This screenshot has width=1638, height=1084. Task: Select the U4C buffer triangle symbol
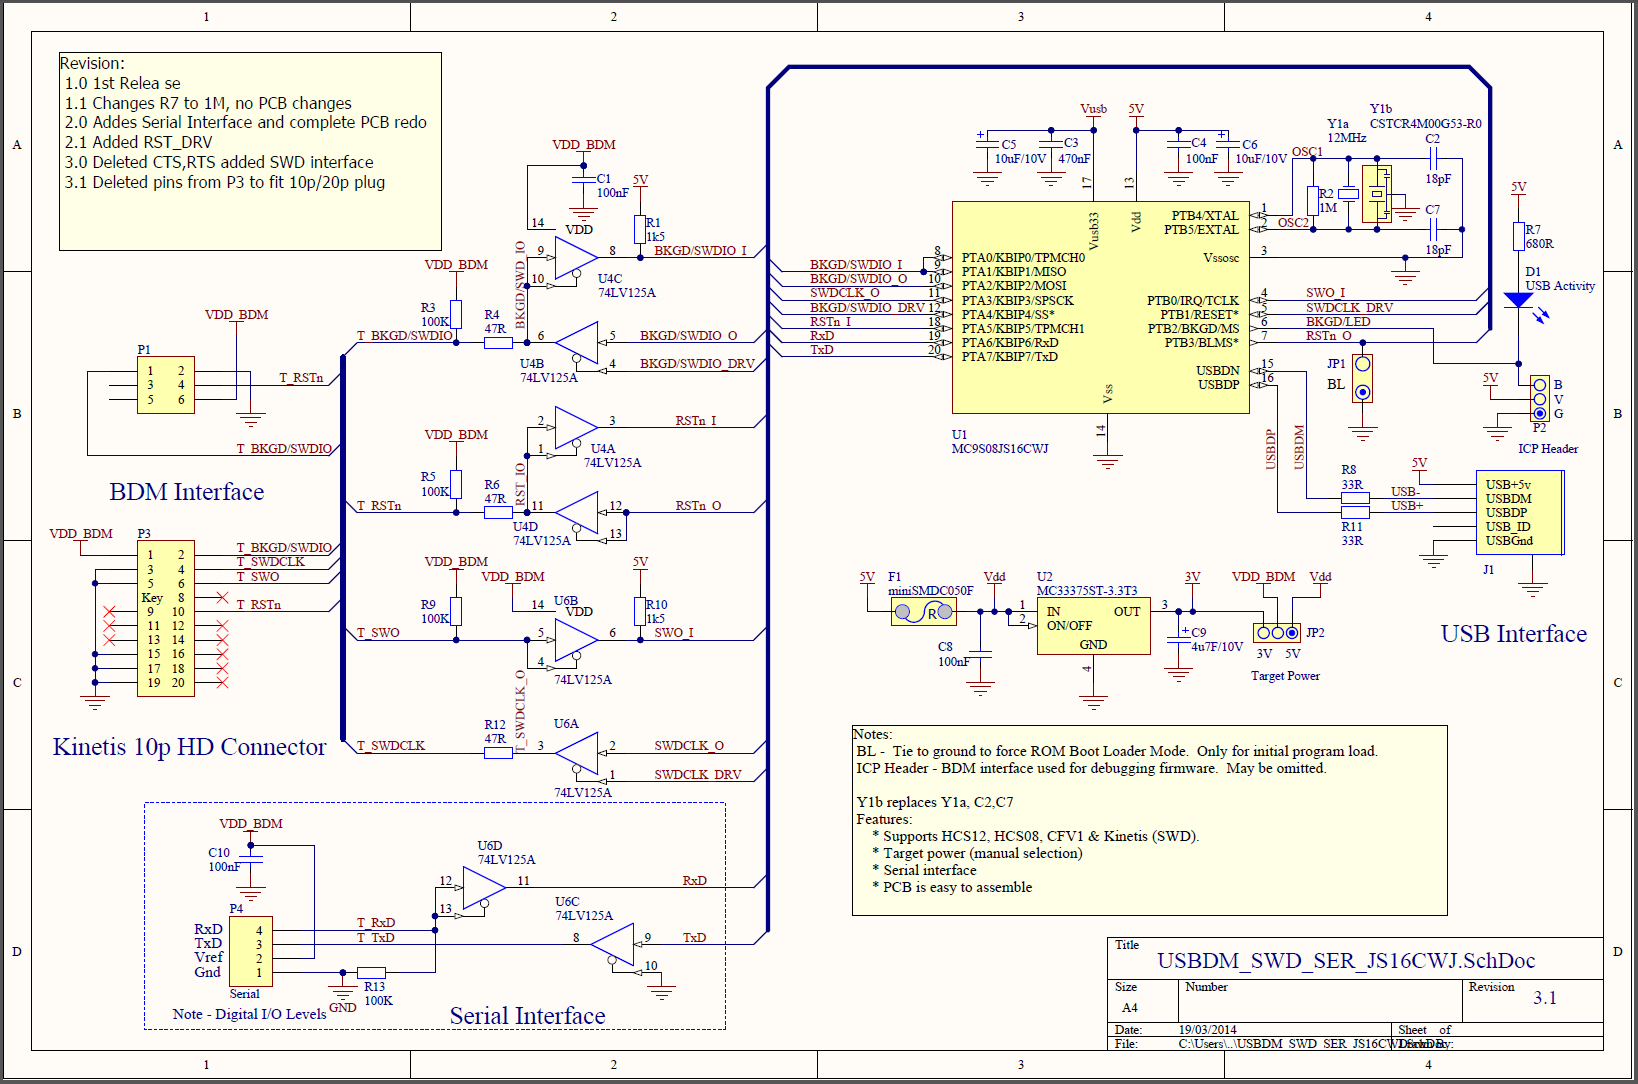[576, 258]
